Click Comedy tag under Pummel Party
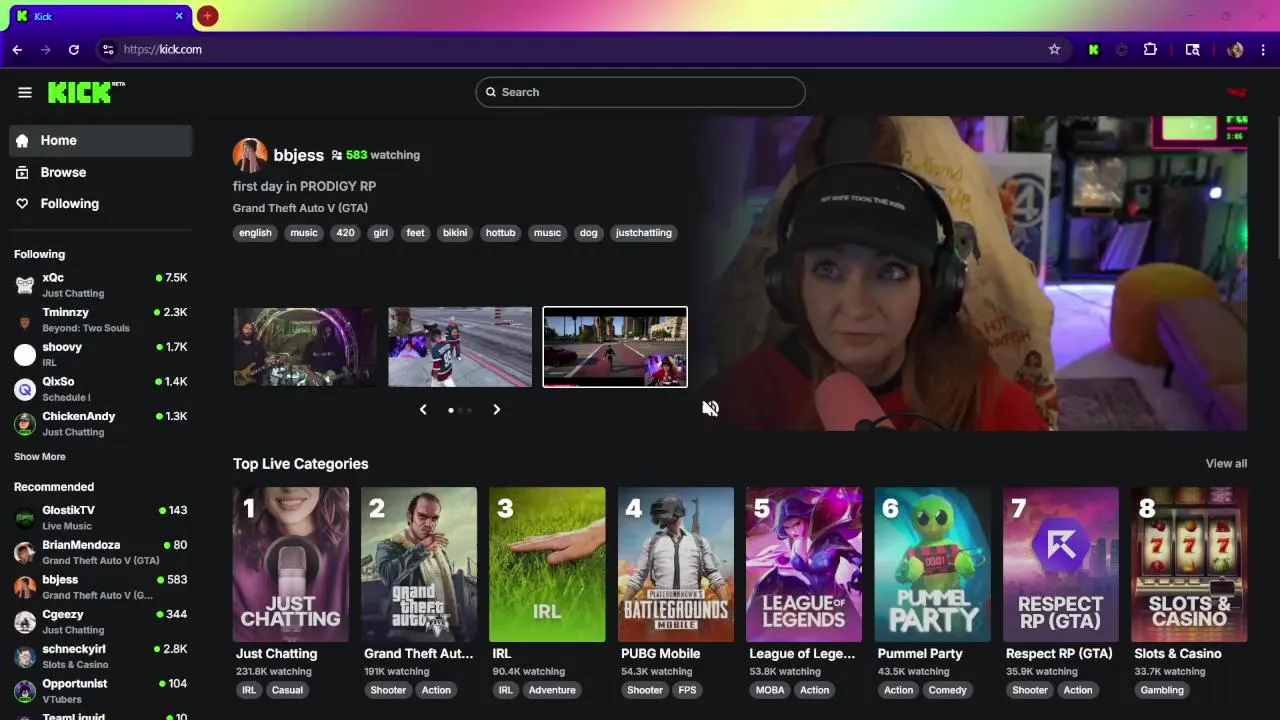This screenshot has height=720, width=1280. click(x=947, y=690)
